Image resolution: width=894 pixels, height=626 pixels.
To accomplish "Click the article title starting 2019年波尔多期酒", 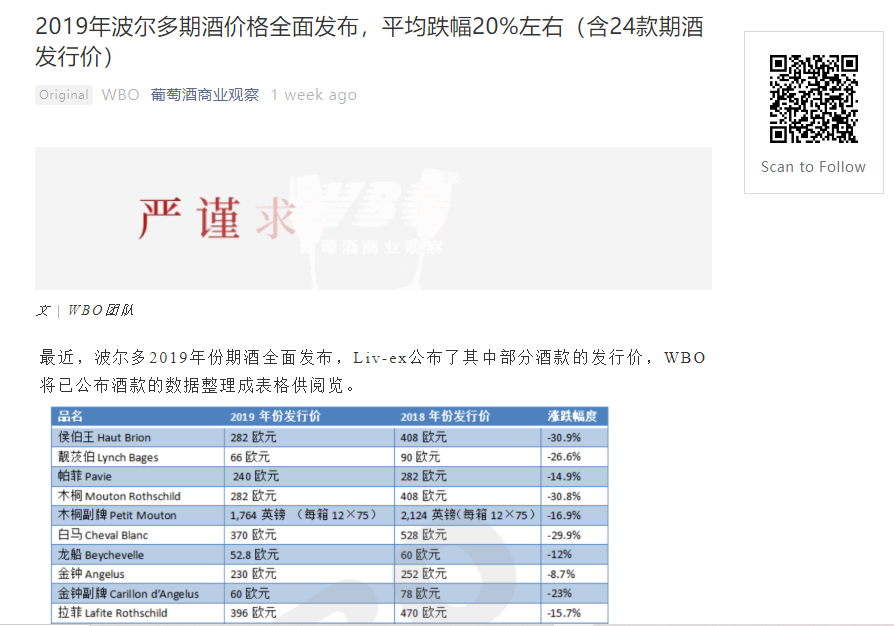I will coord(369,42).
